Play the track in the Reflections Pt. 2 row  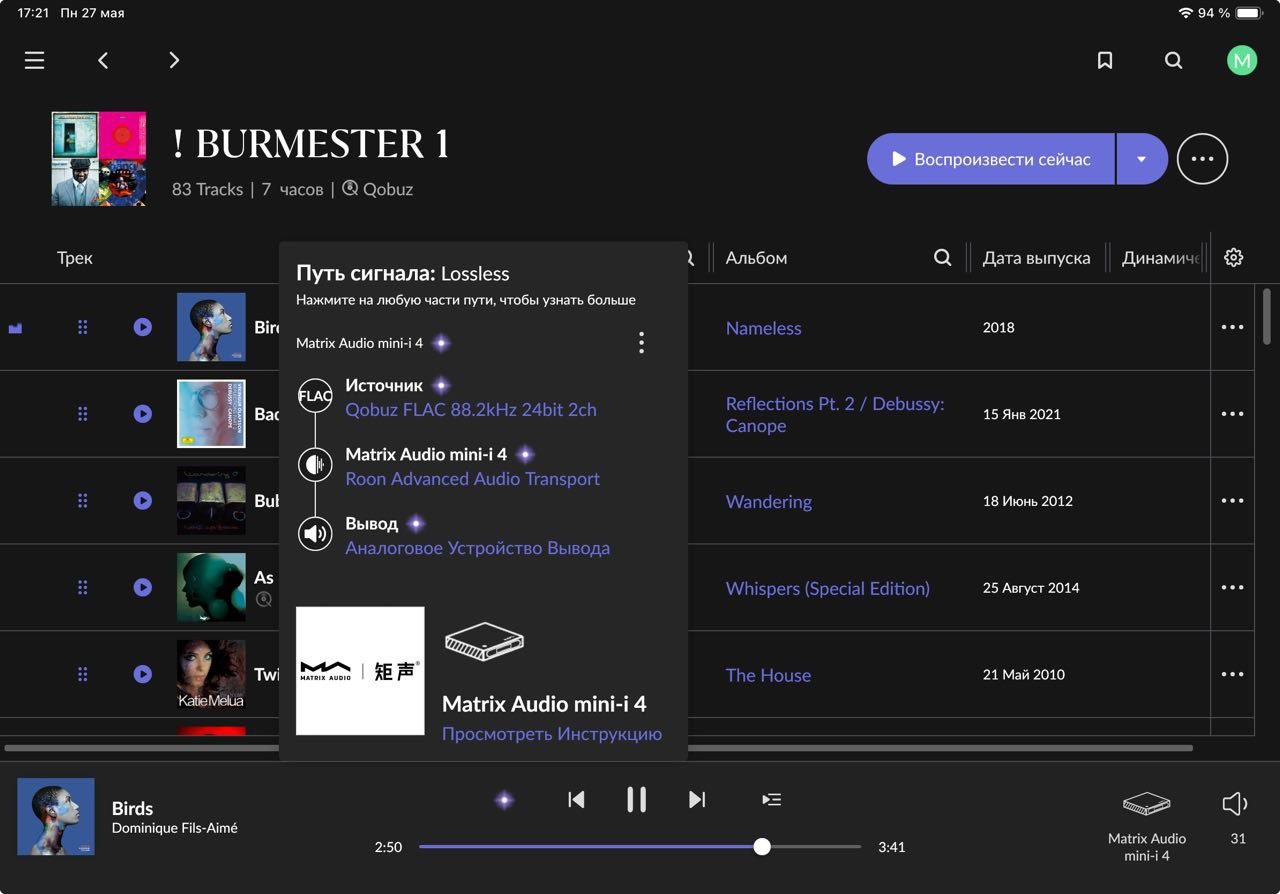(x=143, y=414)
